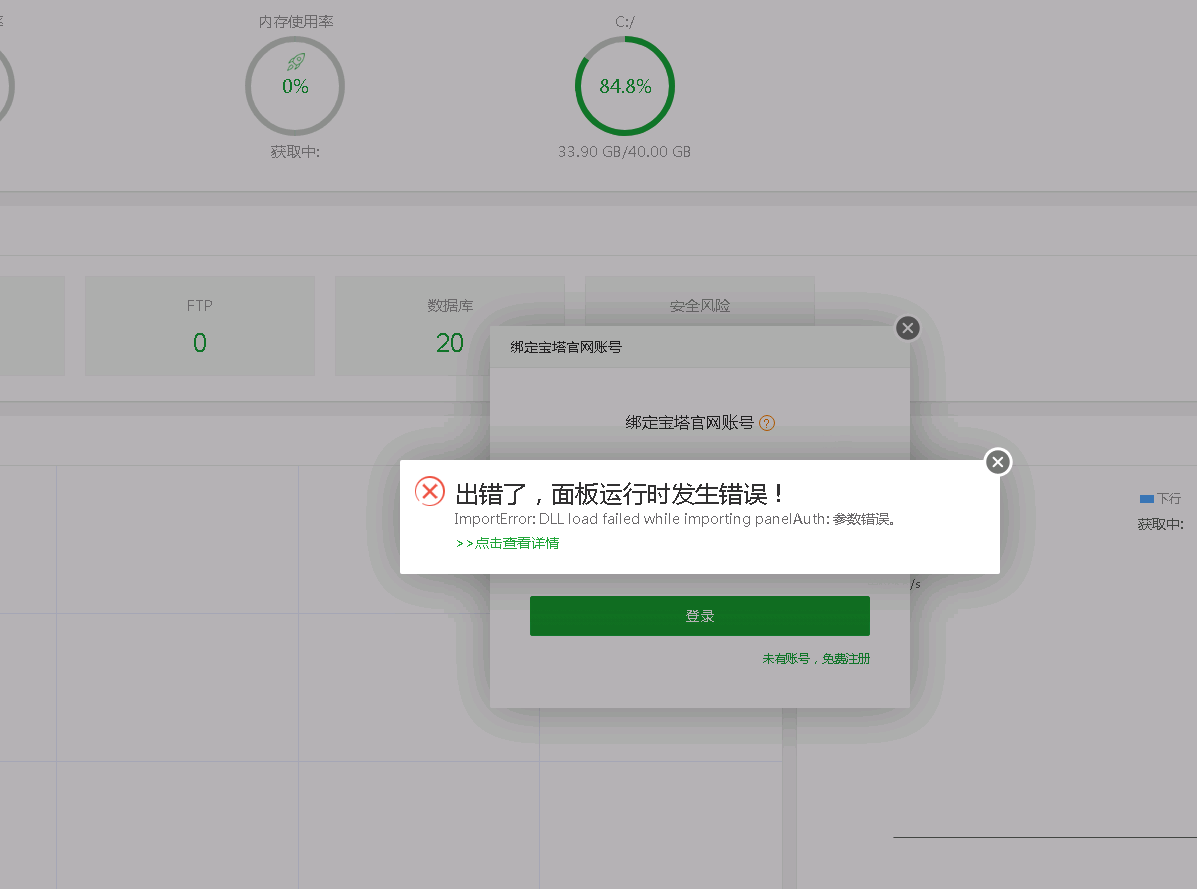Screen dimensions: 1197x889
Task: Close the bind Baota account dialog
Action: (x=908, y=328)
